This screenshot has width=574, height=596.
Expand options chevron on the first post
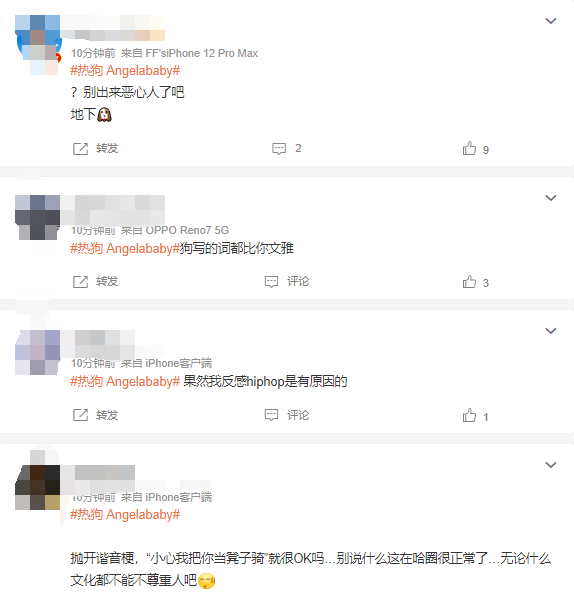coord(551,21)
